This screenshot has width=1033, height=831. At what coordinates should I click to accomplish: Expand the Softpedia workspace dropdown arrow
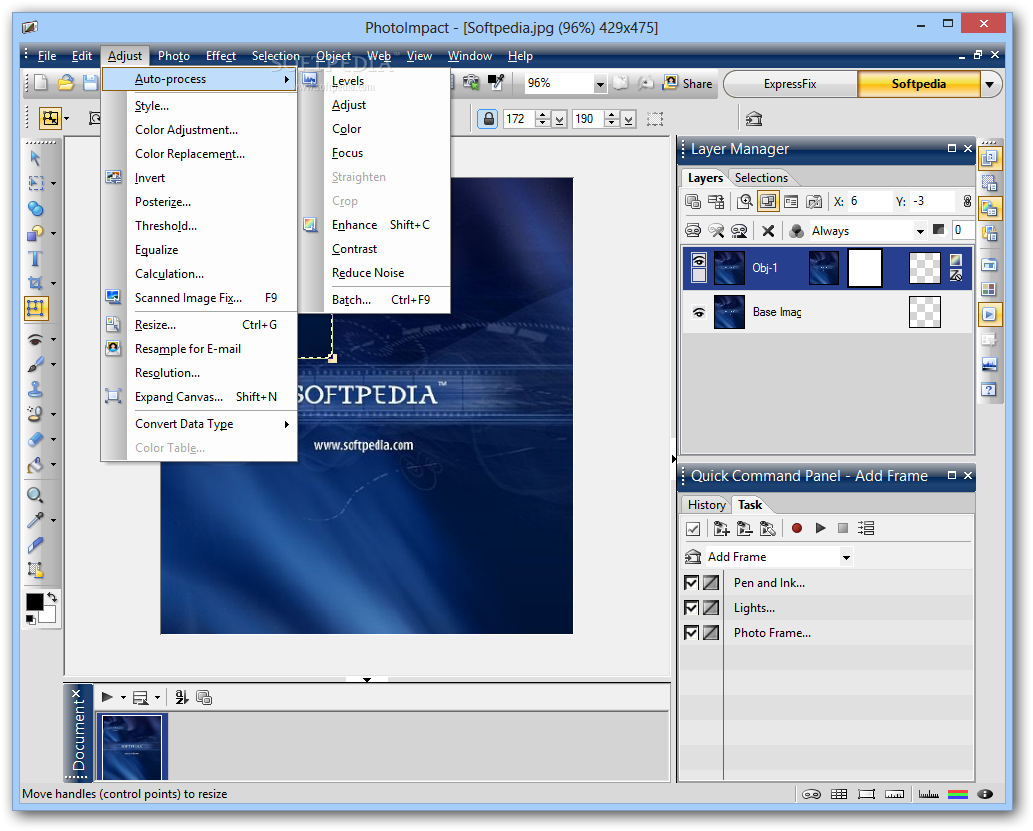[989, 84]
